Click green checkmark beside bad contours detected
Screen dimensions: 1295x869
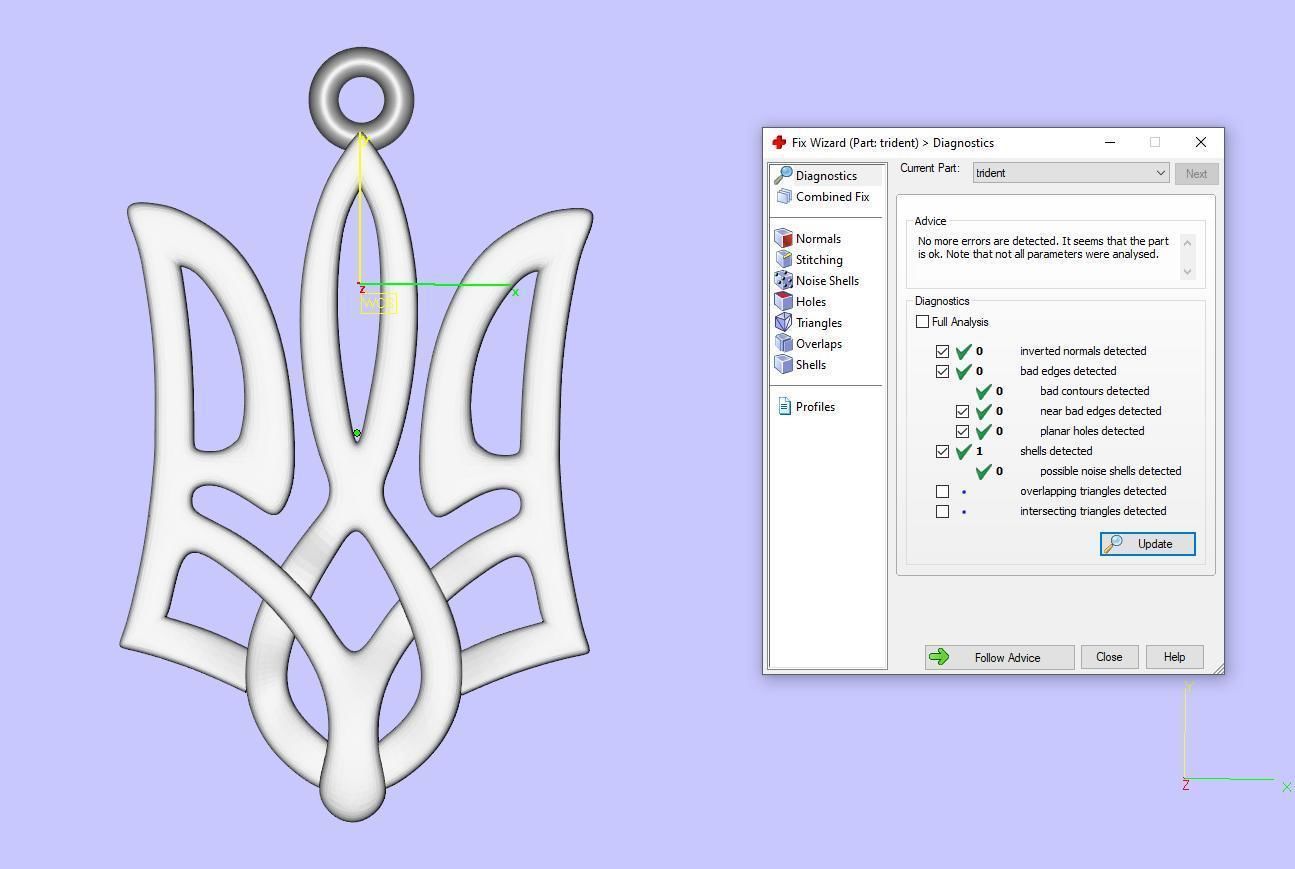(x=984, y=391)
